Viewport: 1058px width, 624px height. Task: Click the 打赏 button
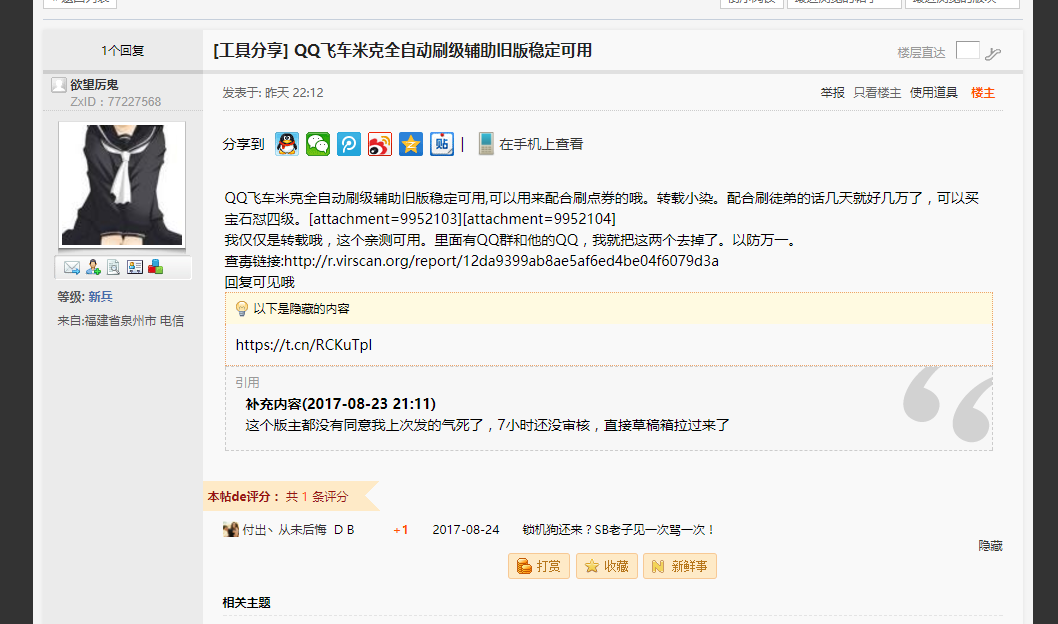[538, 566]
